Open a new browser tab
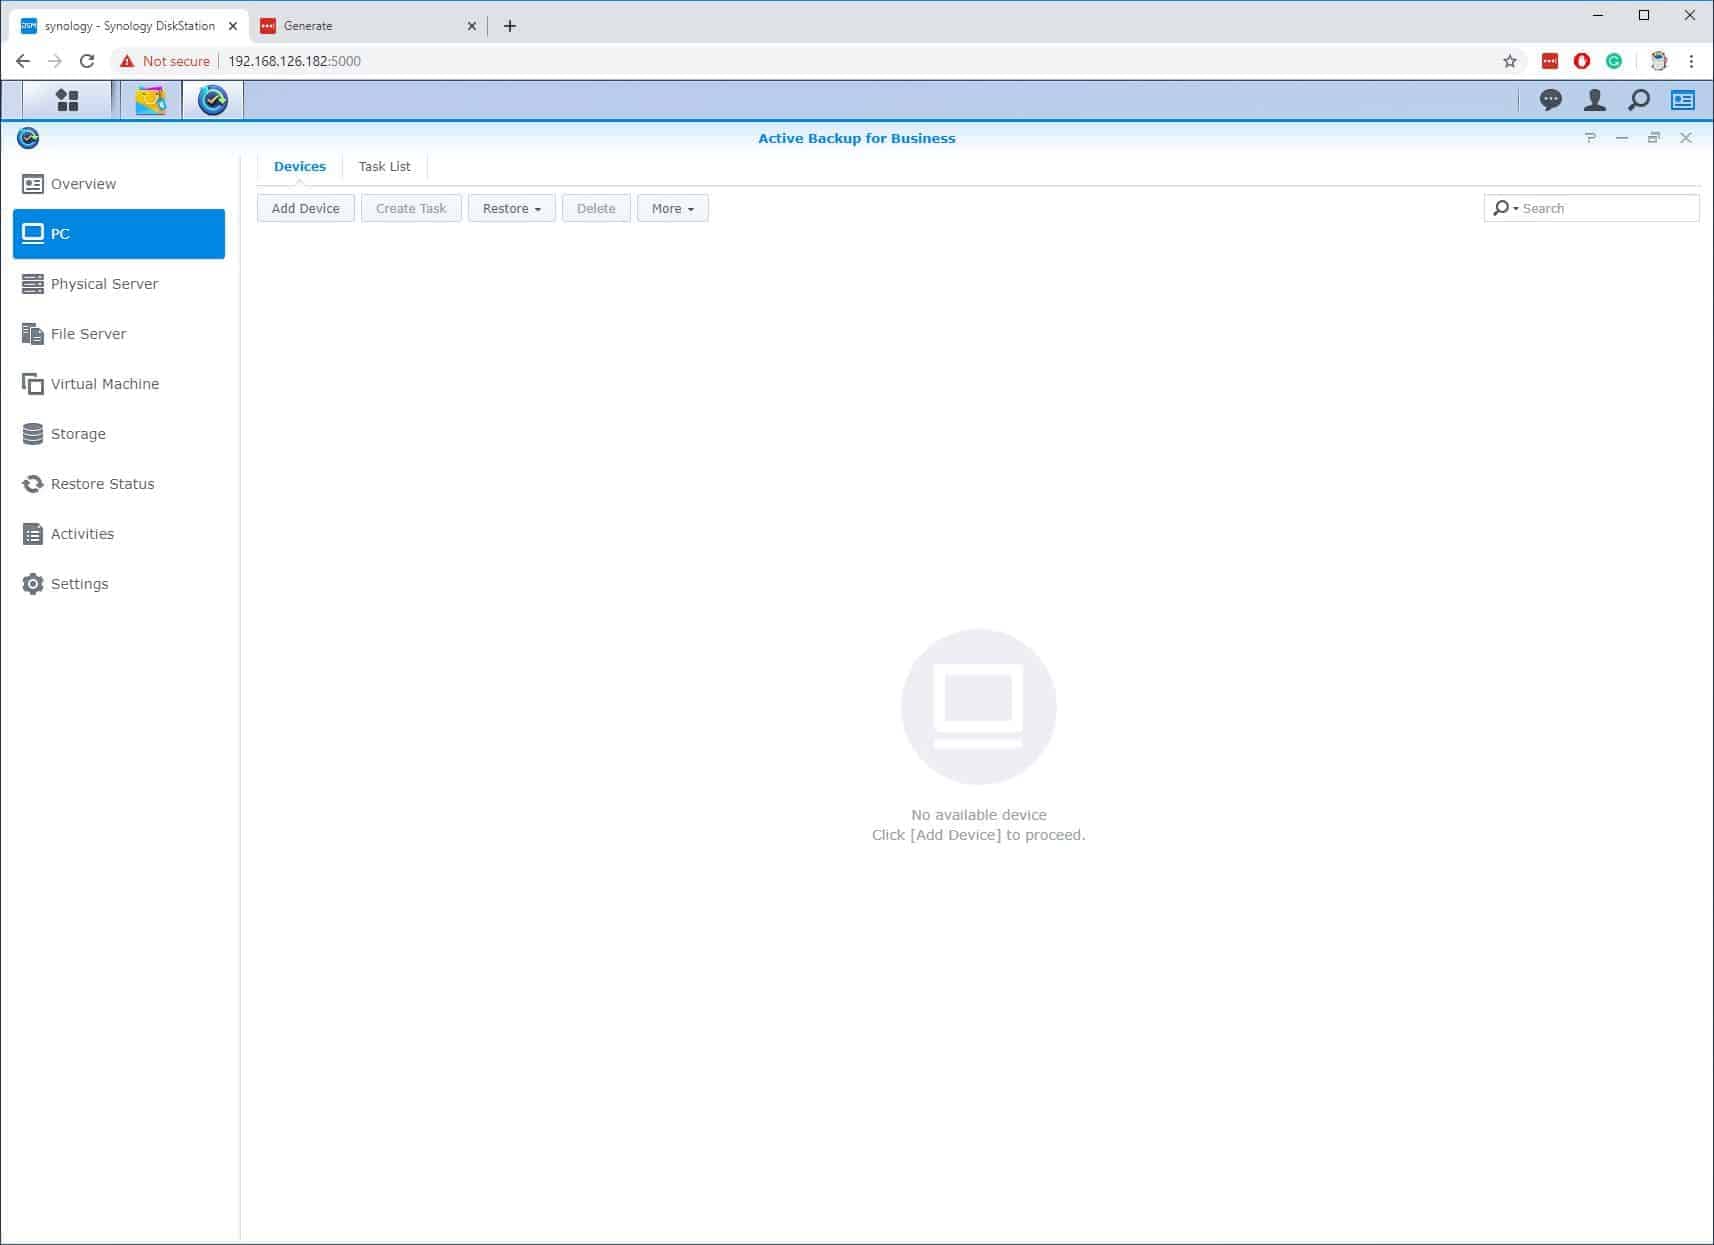 click(510, 26)
